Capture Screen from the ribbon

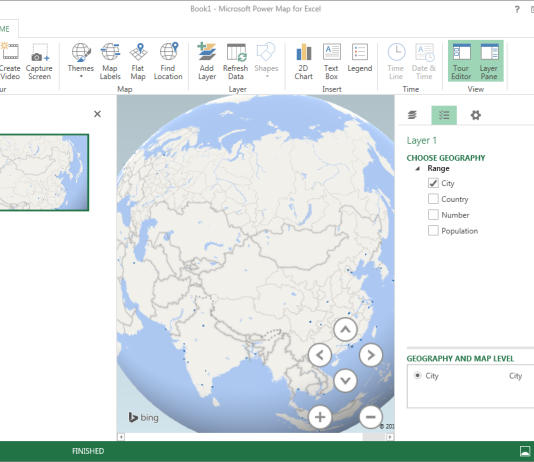click(39, 62)
